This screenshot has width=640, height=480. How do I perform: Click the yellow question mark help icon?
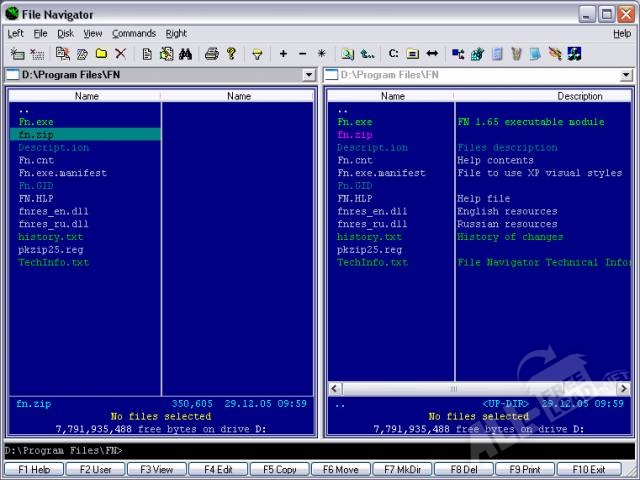click(x=231, y=54)
